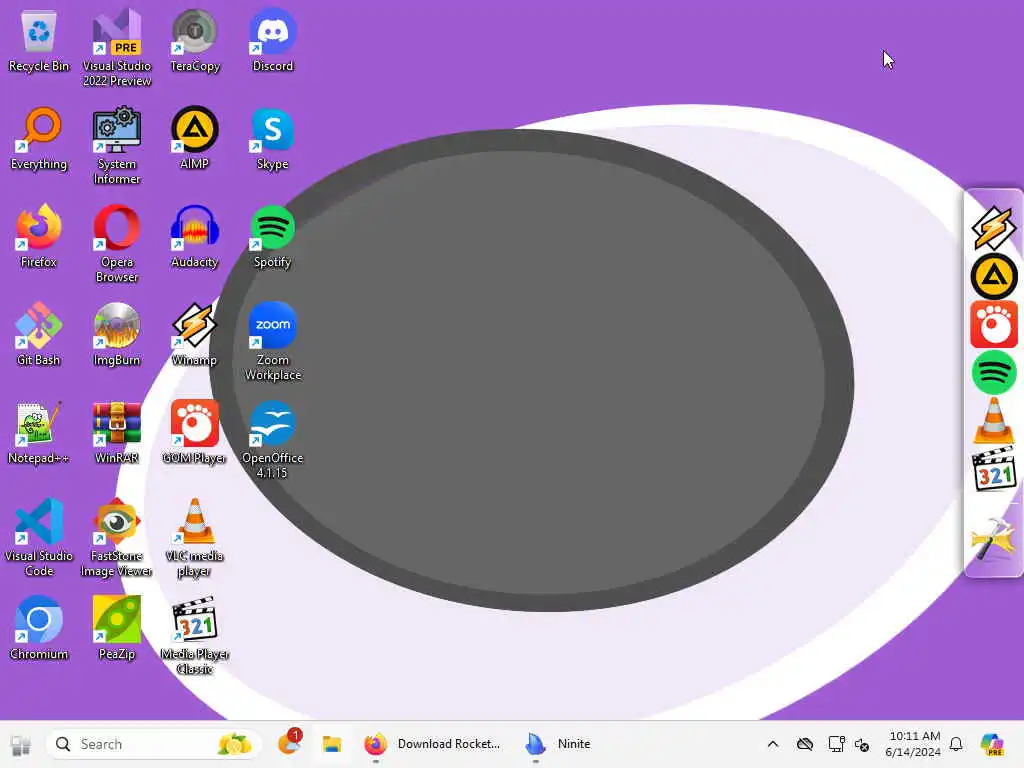
Task: Select the Spotify desktop shortcut with label
Action: click(x=272, y=236)
